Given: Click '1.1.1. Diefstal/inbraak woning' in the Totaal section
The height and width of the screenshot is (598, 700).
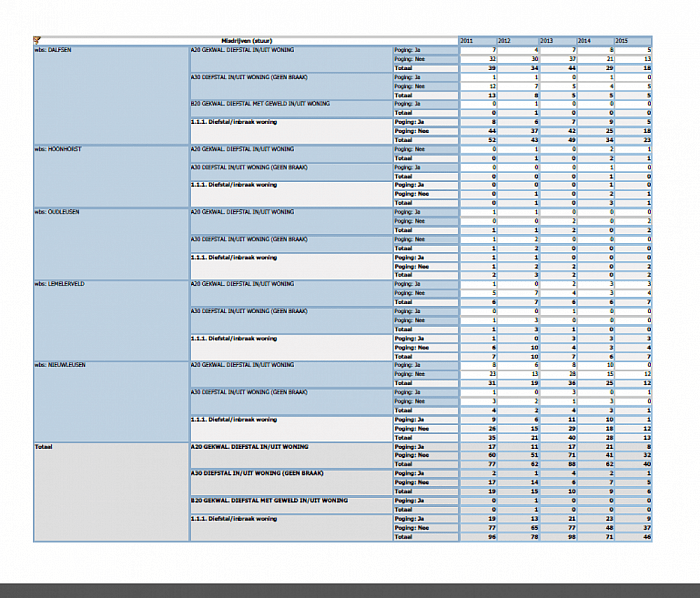Looking at the screenshot, I should [233, 519].
